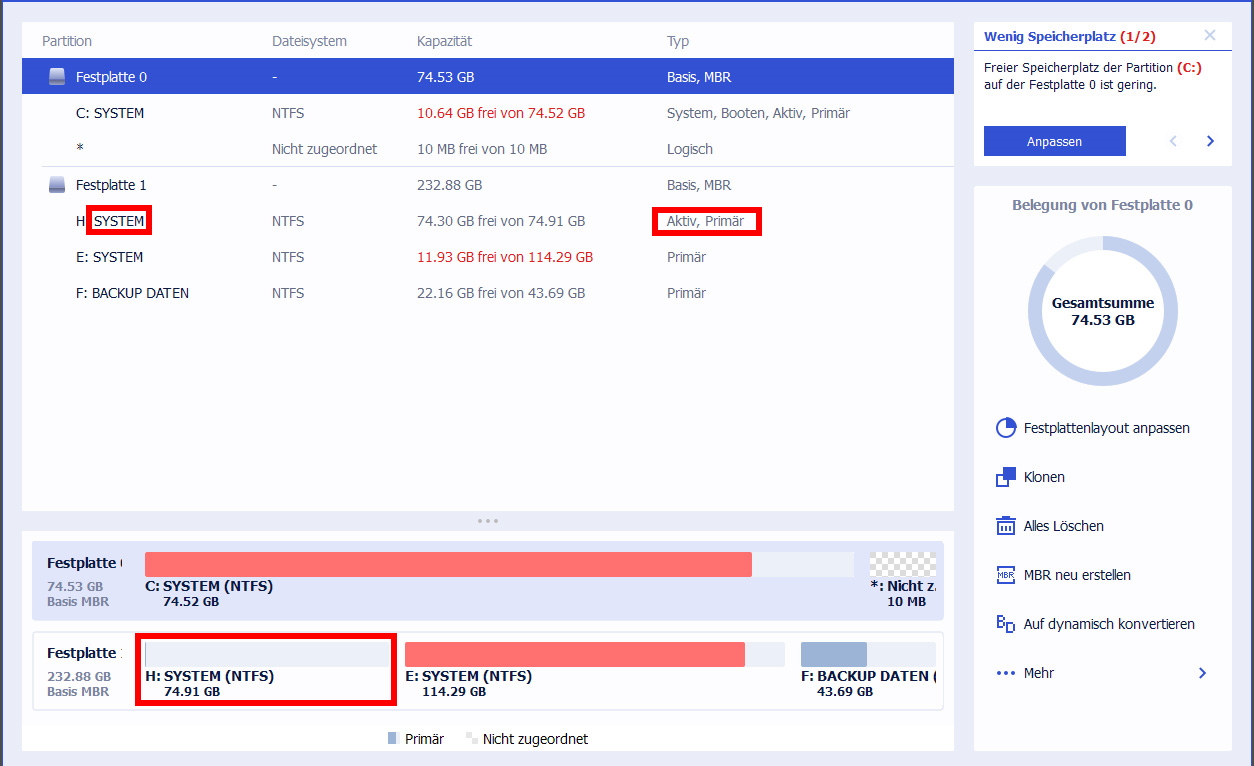Click the pane splitter dots handle
1254x766 pixels.
click(488, 521)
